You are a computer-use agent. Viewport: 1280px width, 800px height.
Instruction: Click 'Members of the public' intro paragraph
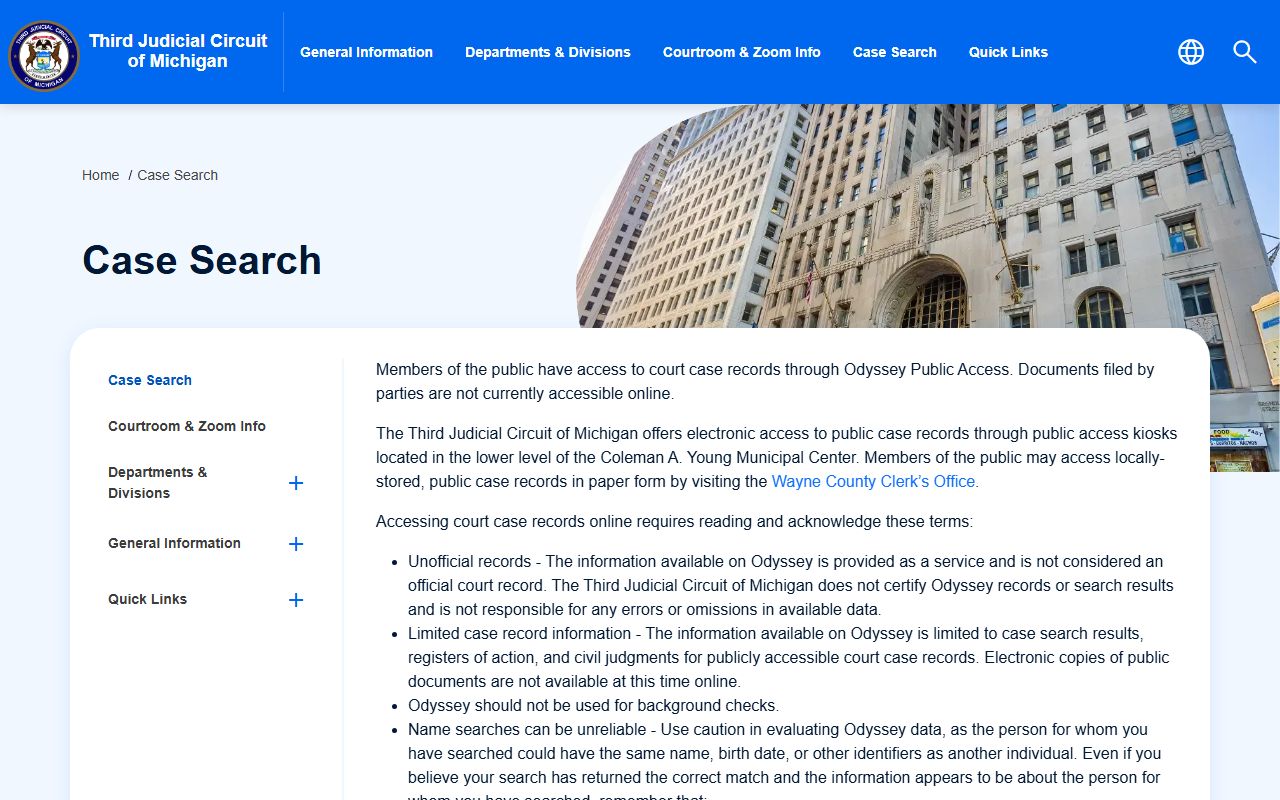[x=765, y=381]
